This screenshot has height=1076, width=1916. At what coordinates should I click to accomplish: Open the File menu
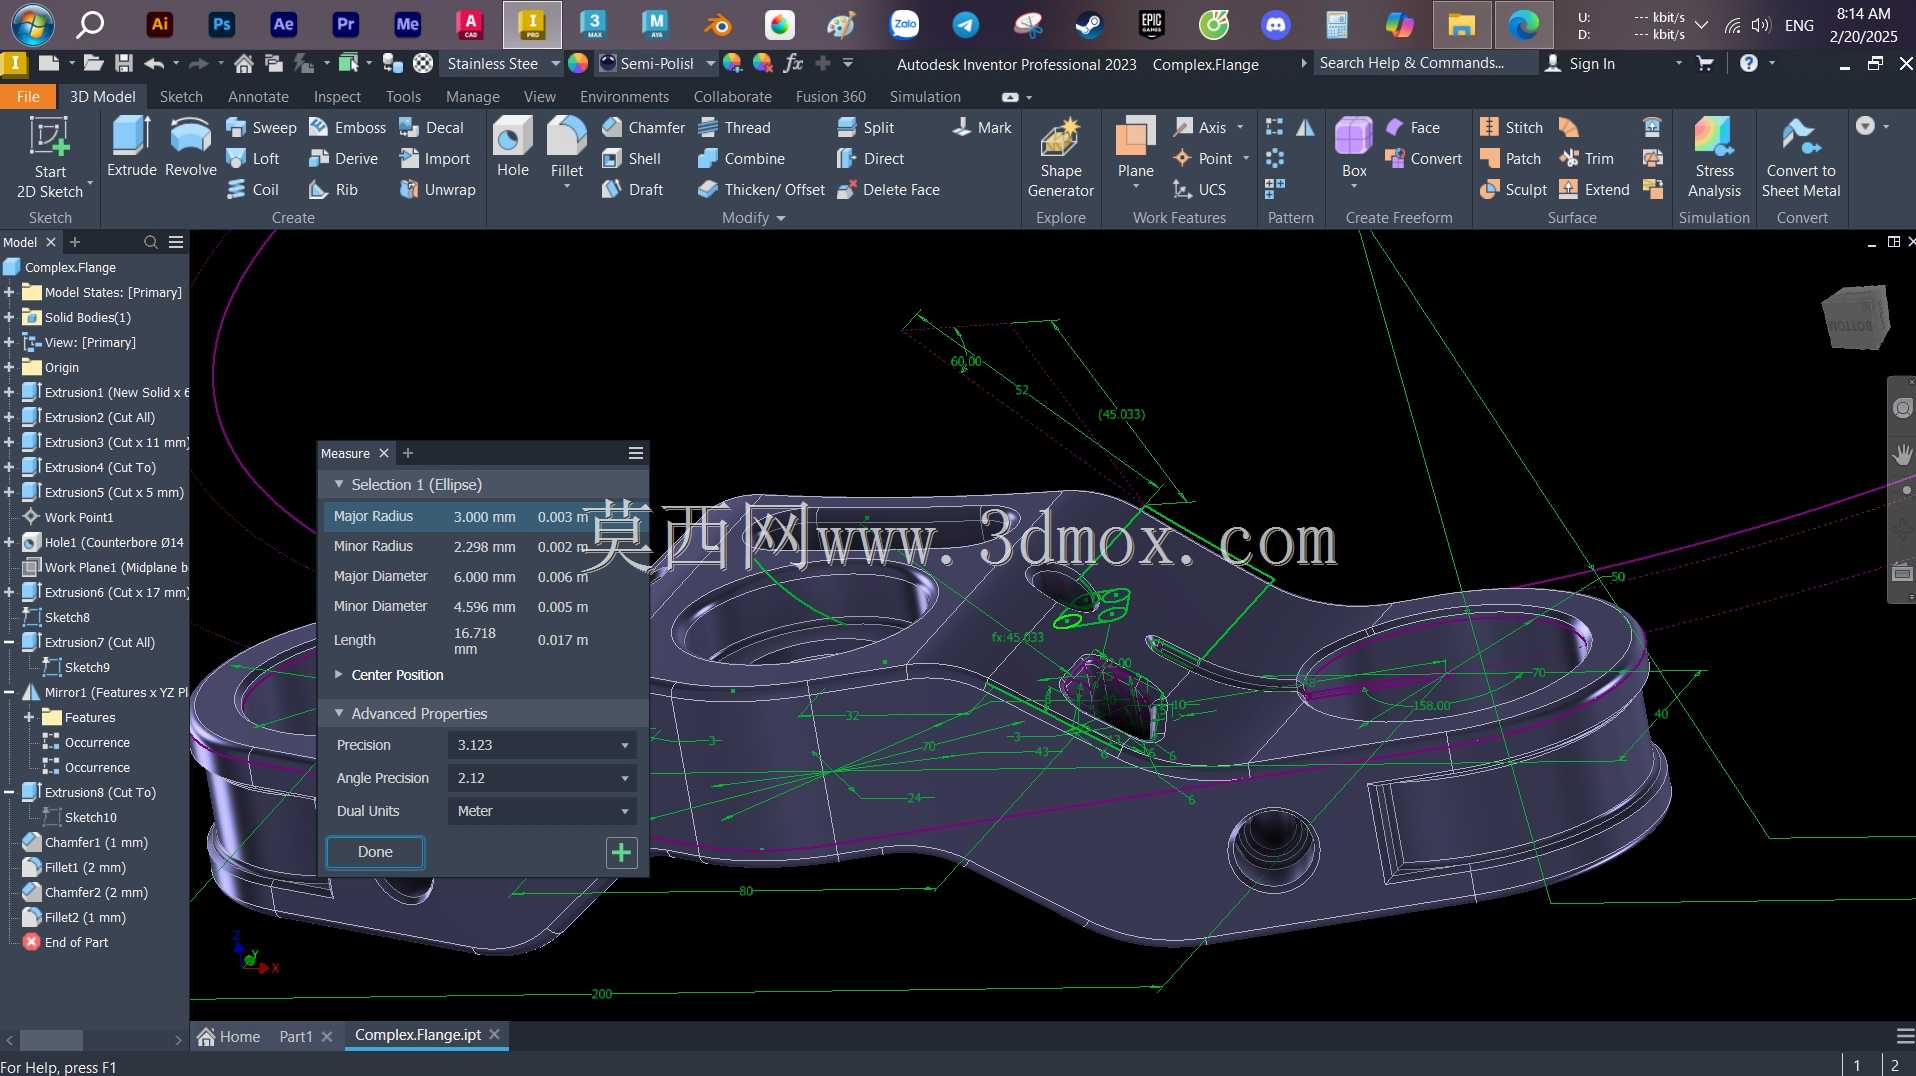point(28,96)
